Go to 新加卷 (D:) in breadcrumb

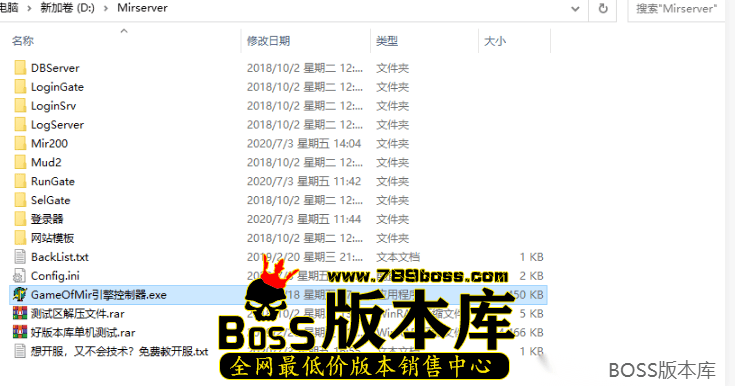click(67, 8)
